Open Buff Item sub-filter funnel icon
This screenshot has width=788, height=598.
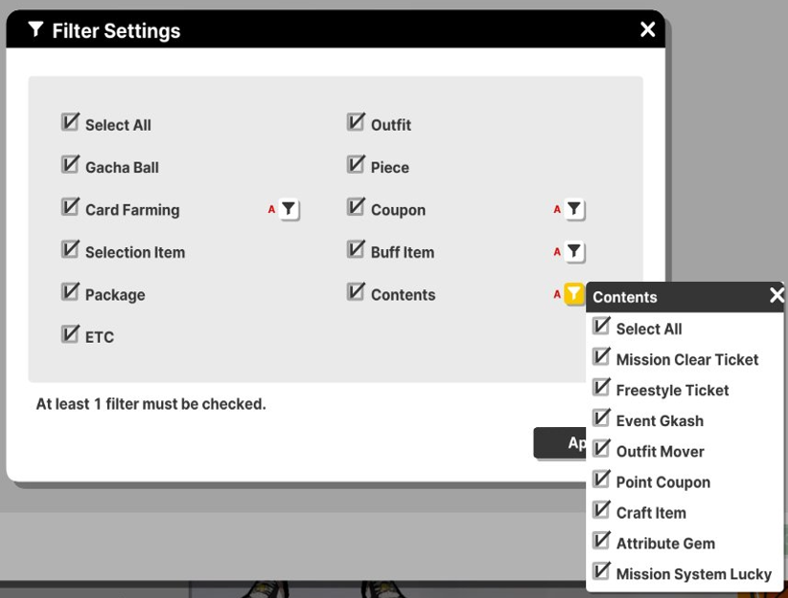(573, 252)
